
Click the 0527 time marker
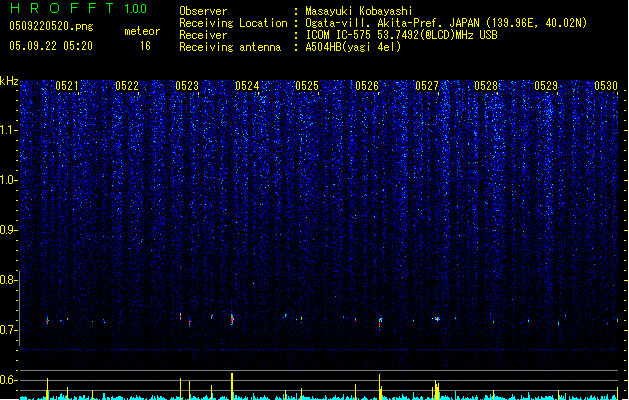pyautogui.click(x=427, y=86)
